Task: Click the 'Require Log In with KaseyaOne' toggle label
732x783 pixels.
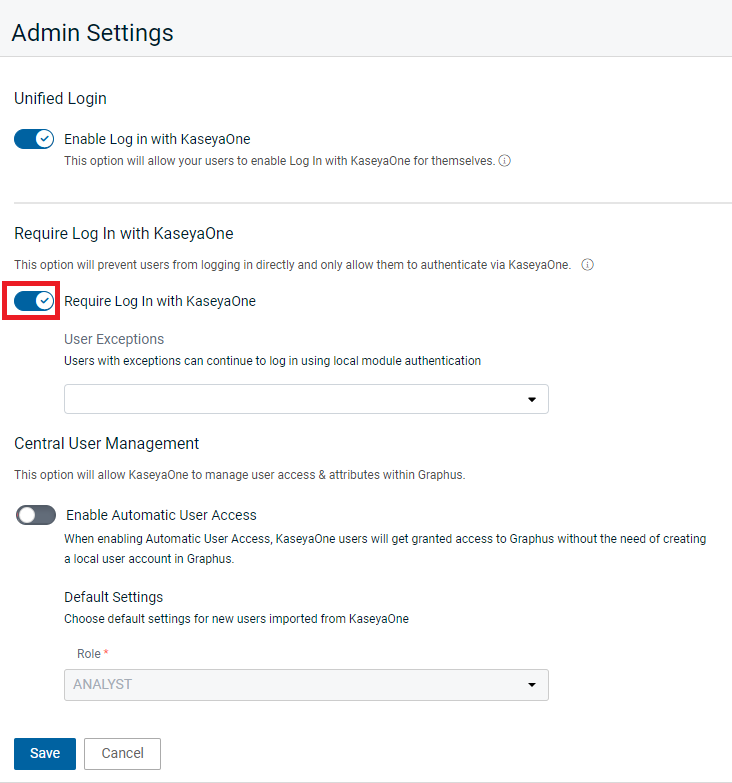Action: (x=160, y=301)
